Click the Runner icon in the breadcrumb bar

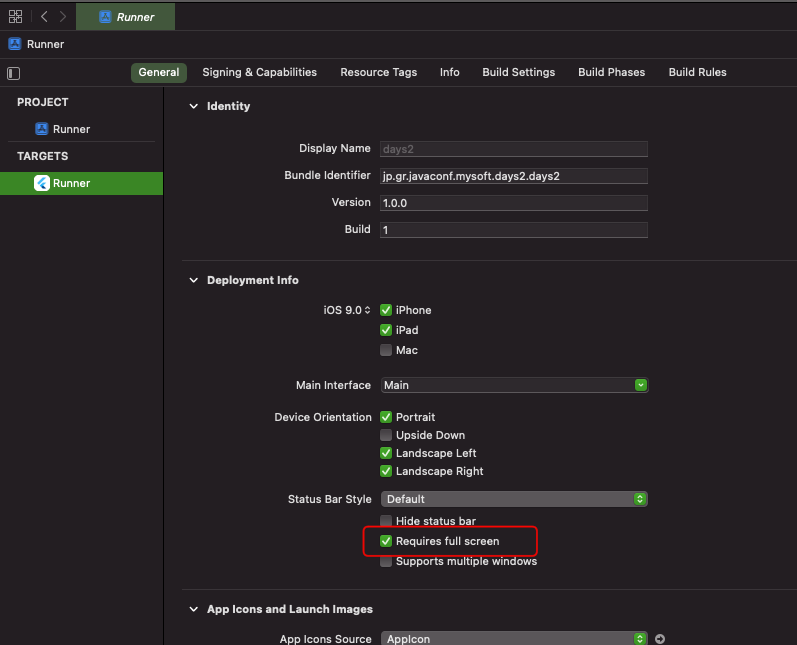pyautogui.click(x=14, y=44)
